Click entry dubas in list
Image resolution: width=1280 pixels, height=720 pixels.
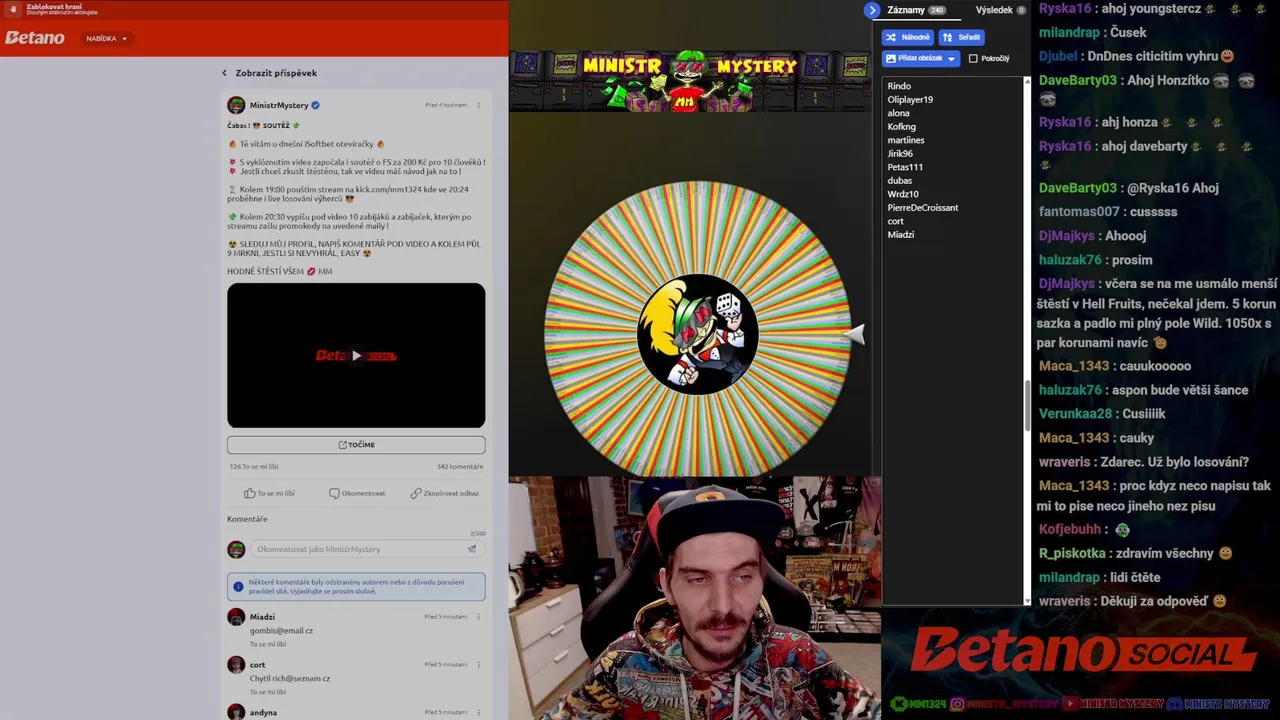pyautogui.click(x=899, y=181)
